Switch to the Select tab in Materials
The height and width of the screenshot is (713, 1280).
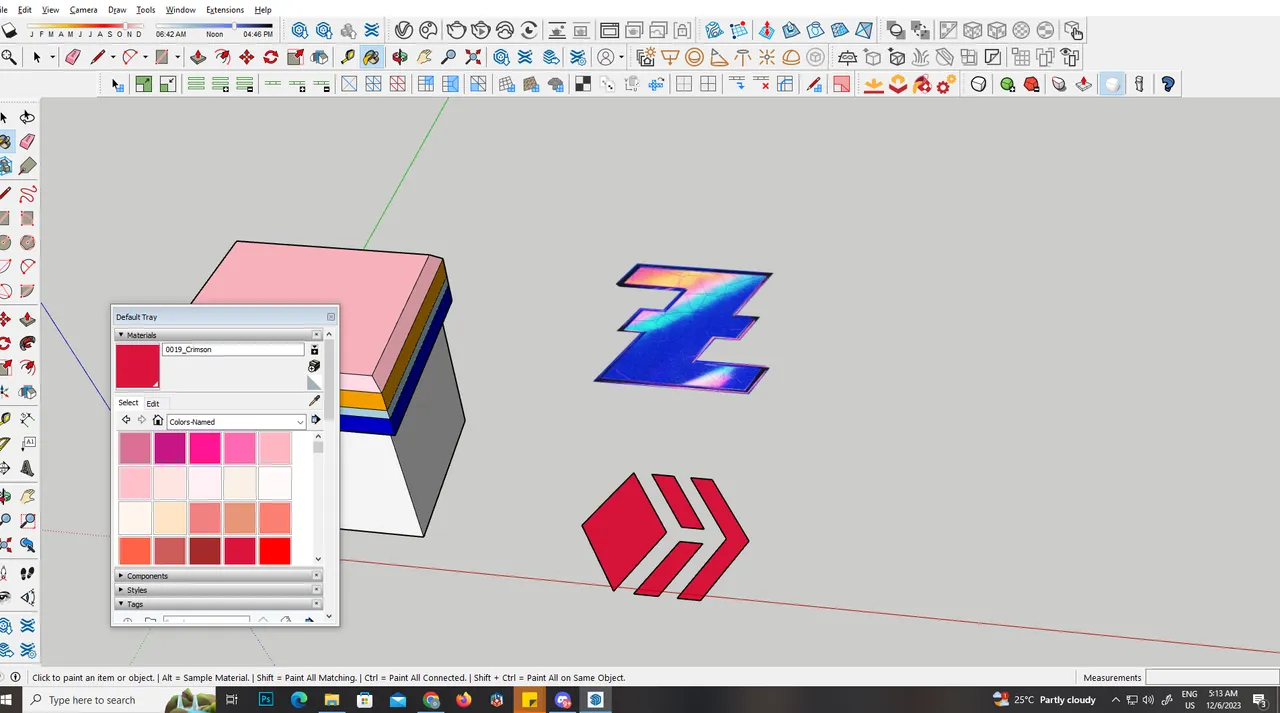tap(129, 403)
